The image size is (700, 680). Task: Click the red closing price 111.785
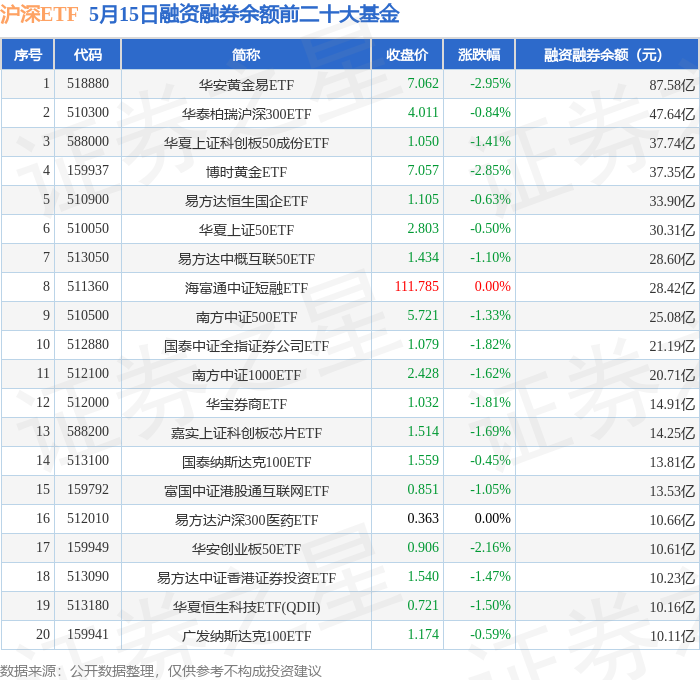(417, 287)
